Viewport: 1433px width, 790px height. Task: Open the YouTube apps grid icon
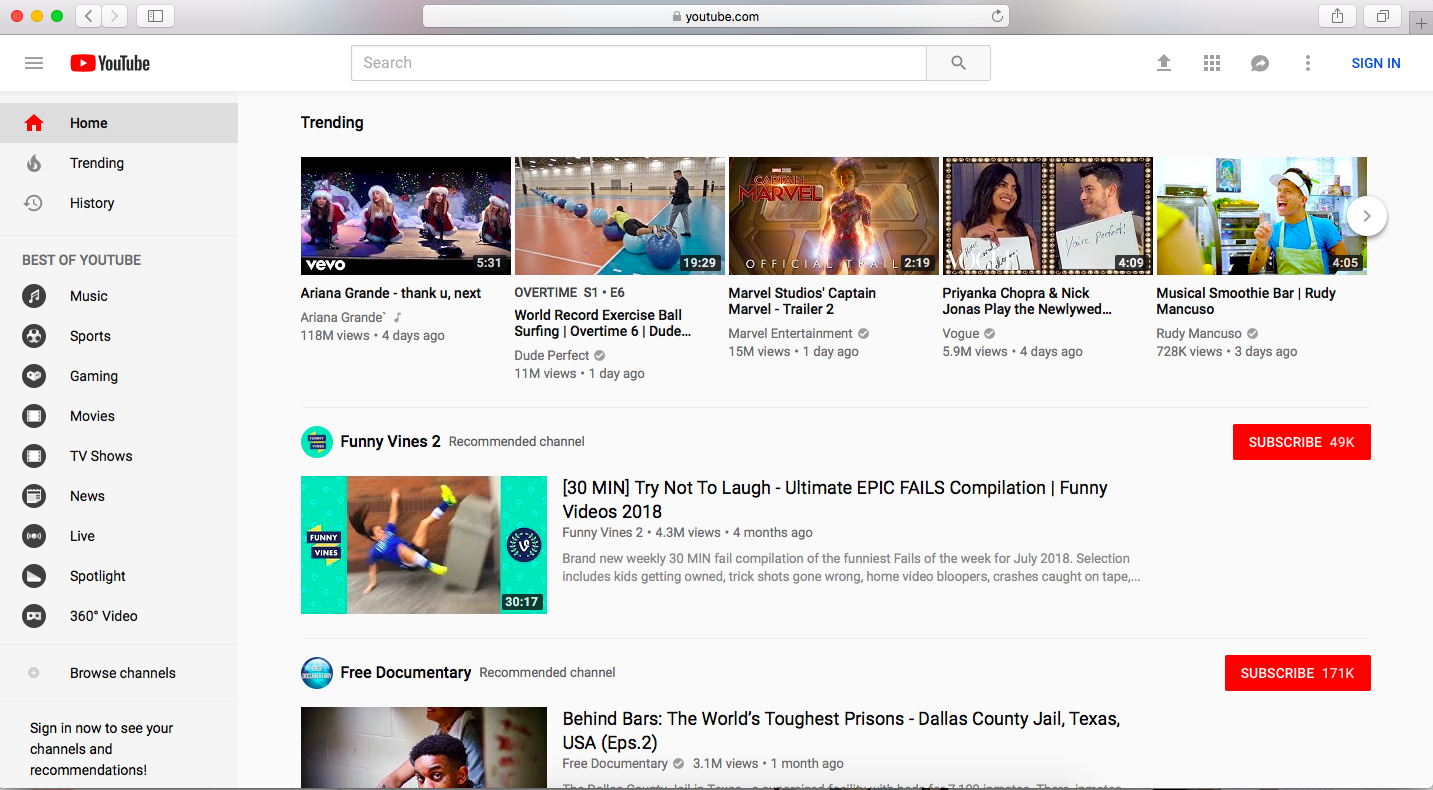point(1212,63)
